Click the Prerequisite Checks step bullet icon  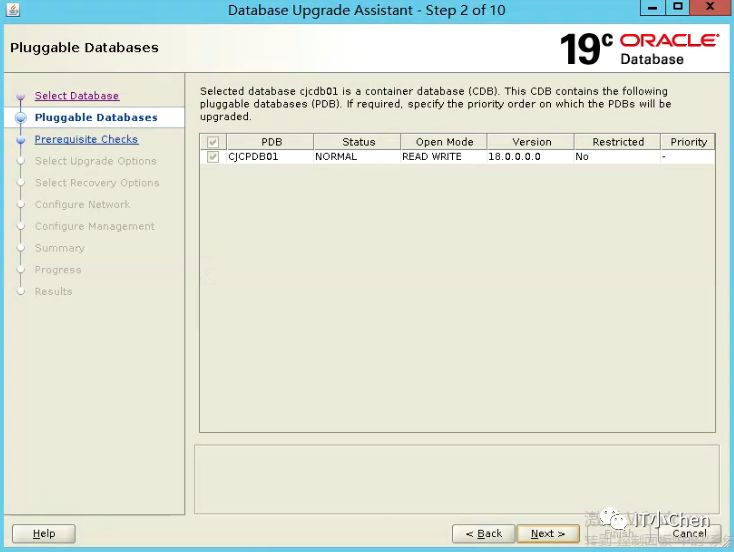(x=21, y=140)
